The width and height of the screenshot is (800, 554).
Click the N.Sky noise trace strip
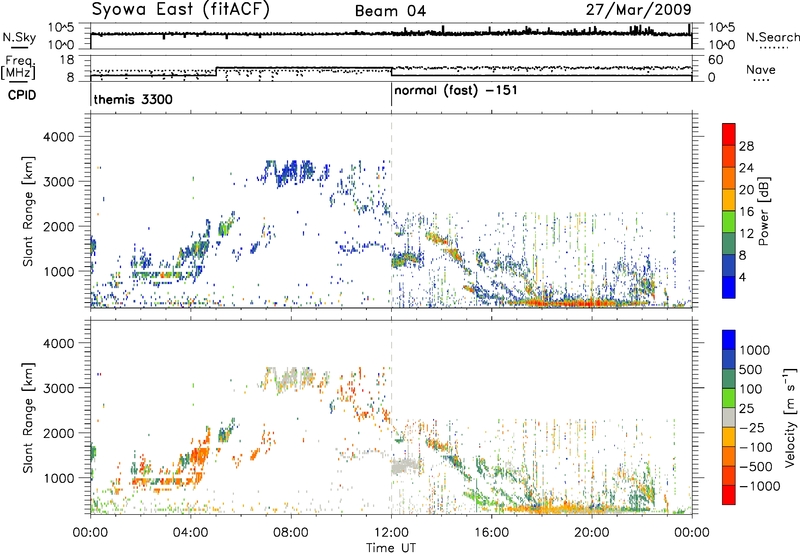391,36
